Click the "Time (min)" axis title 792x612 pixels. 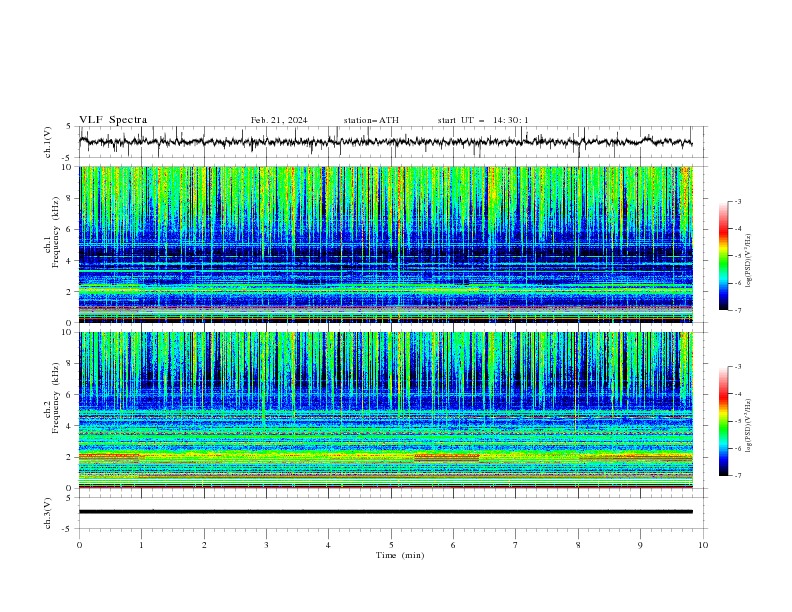tap(400, 555)
